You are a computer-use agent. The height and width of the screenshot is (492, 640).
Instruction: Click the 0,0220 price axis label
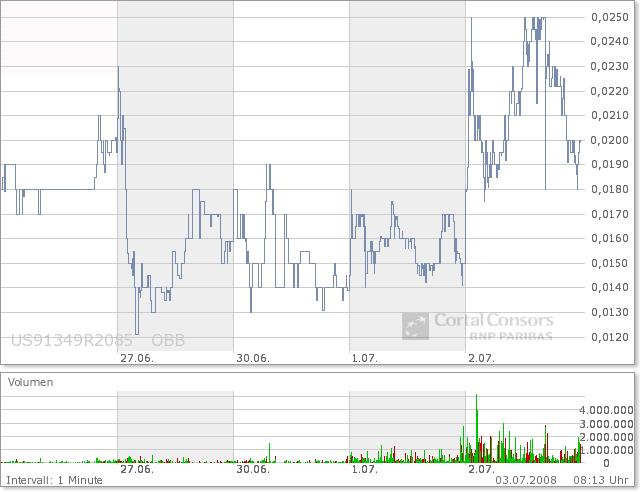click(610, 91)
